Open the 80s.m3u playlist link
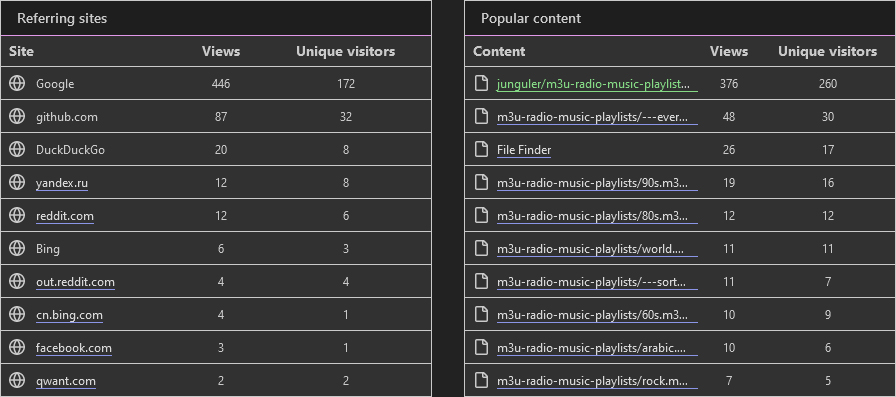896x397 pixels. click(597, 216)
